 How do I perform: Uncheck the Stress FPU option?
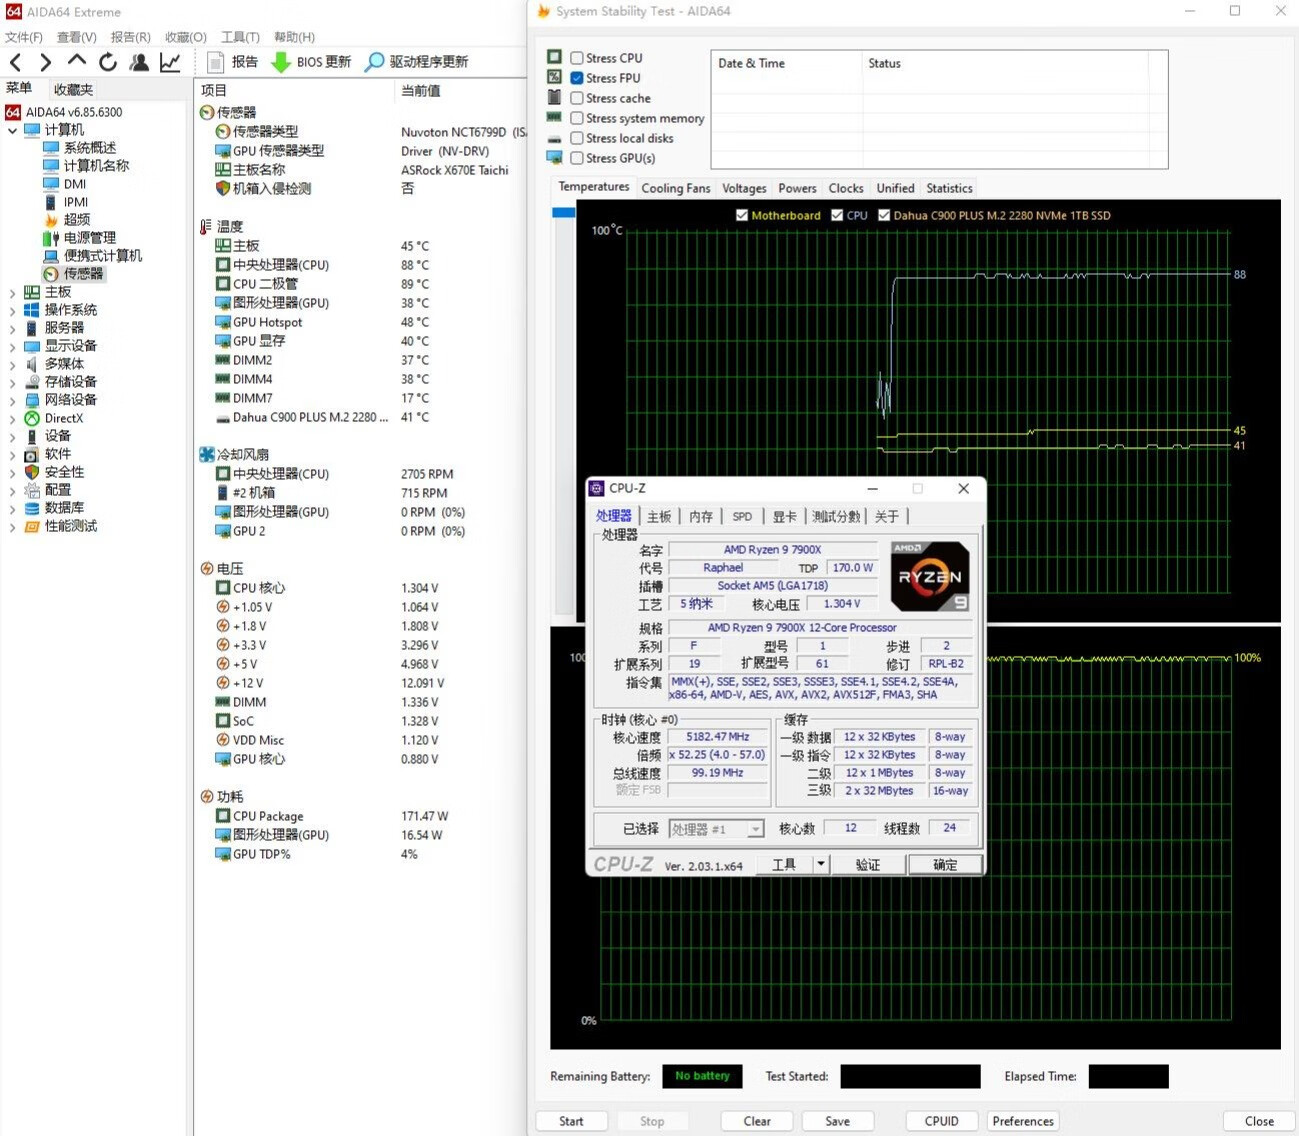tap(577, 78)
